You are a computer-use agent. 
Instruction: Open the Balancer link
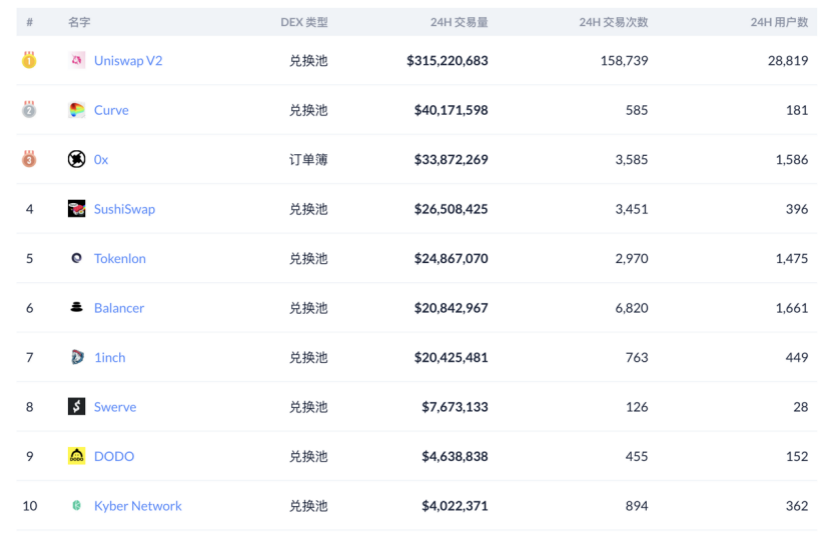point(119,308)
